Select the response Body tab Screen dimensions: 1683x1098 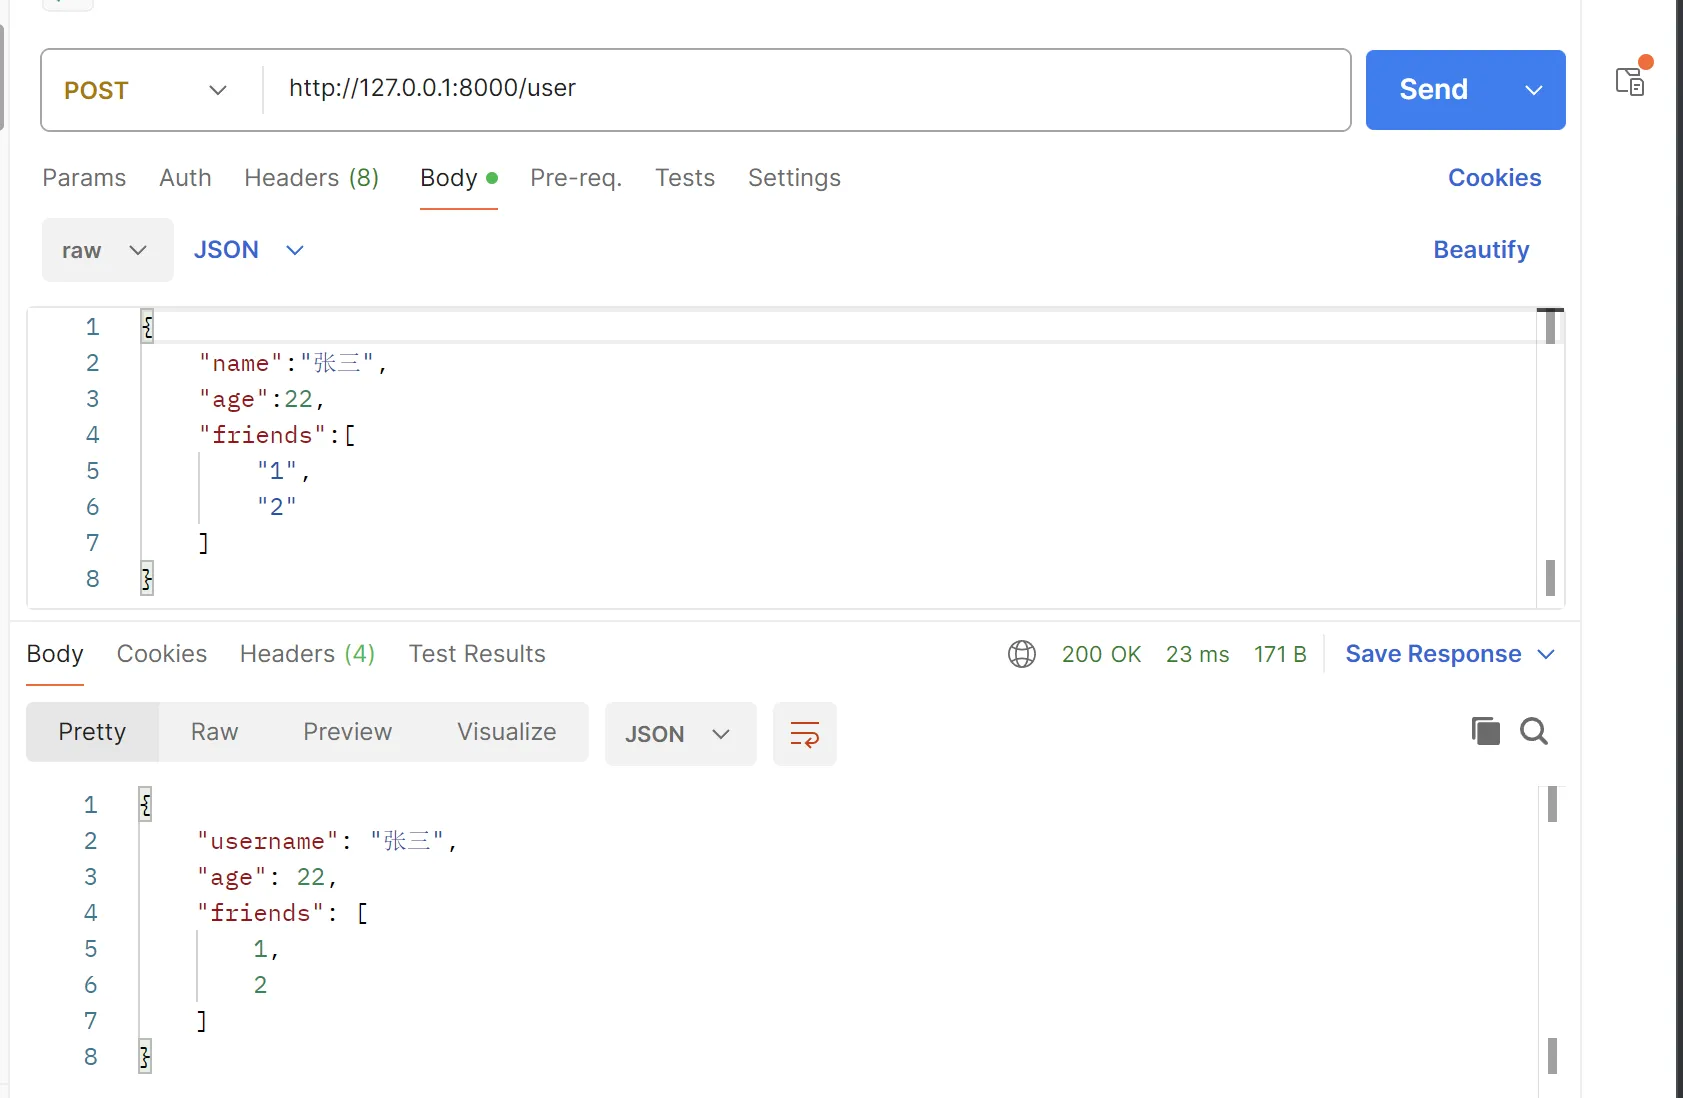pyautogui.click(x=55, y=654)
